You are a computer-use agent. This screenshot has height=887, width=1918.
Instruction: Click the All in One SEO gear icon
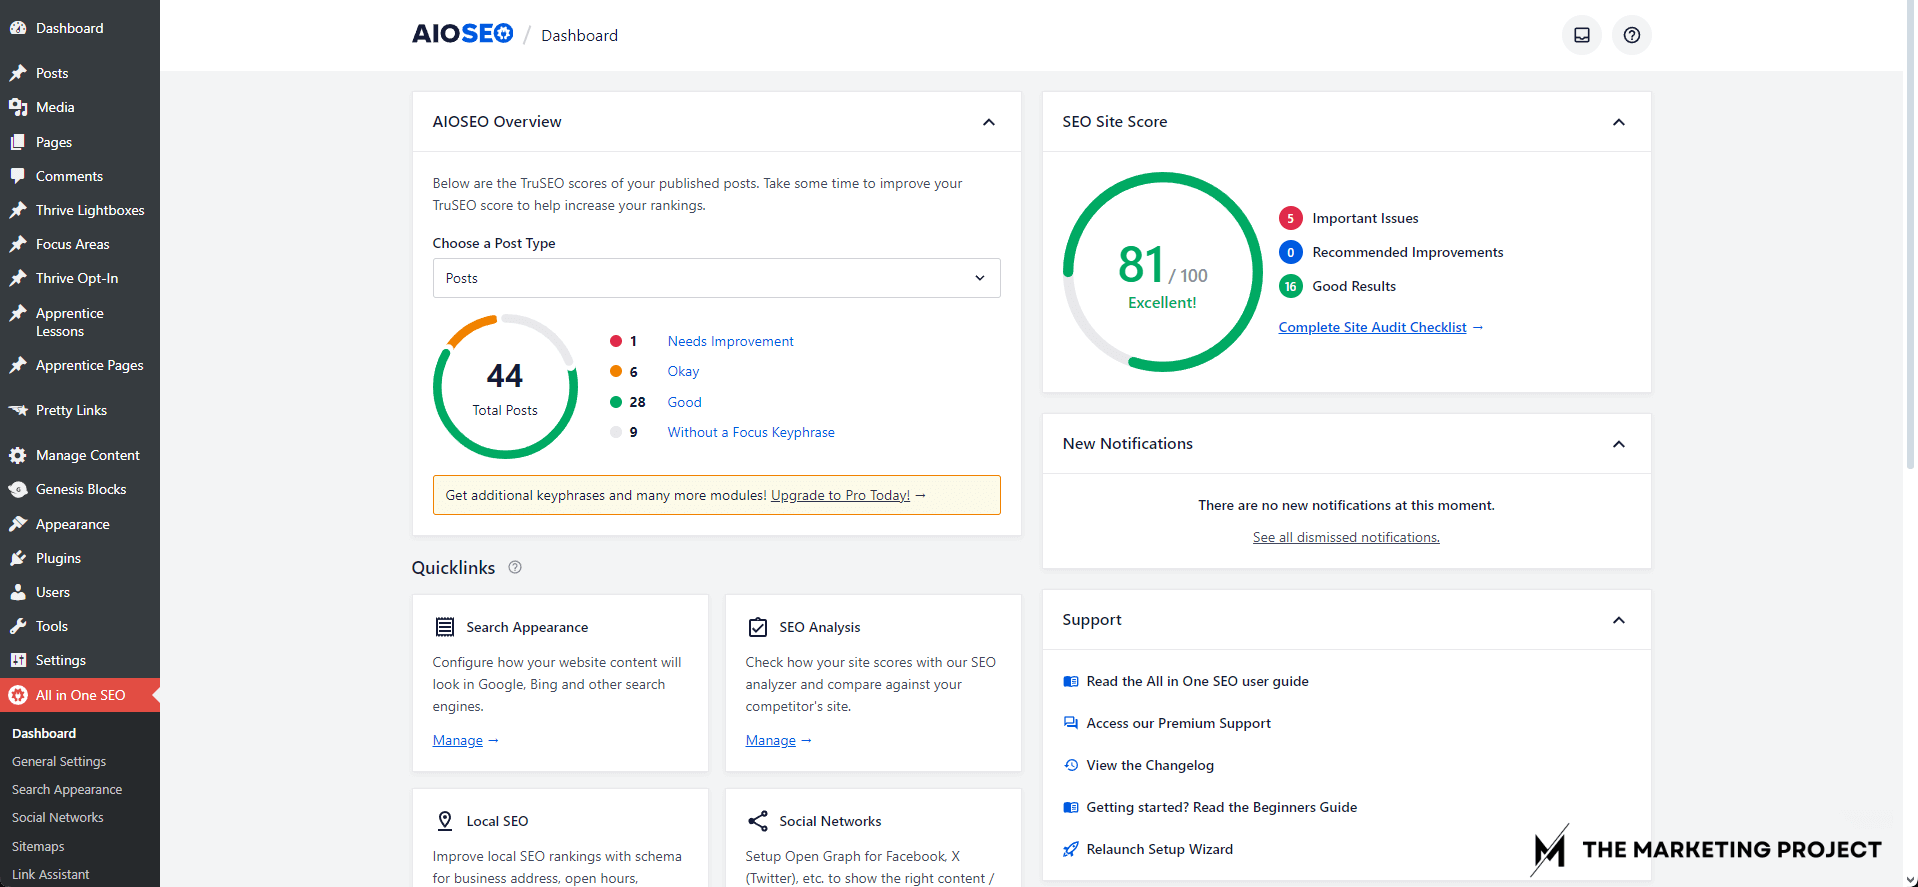[18, 695]
